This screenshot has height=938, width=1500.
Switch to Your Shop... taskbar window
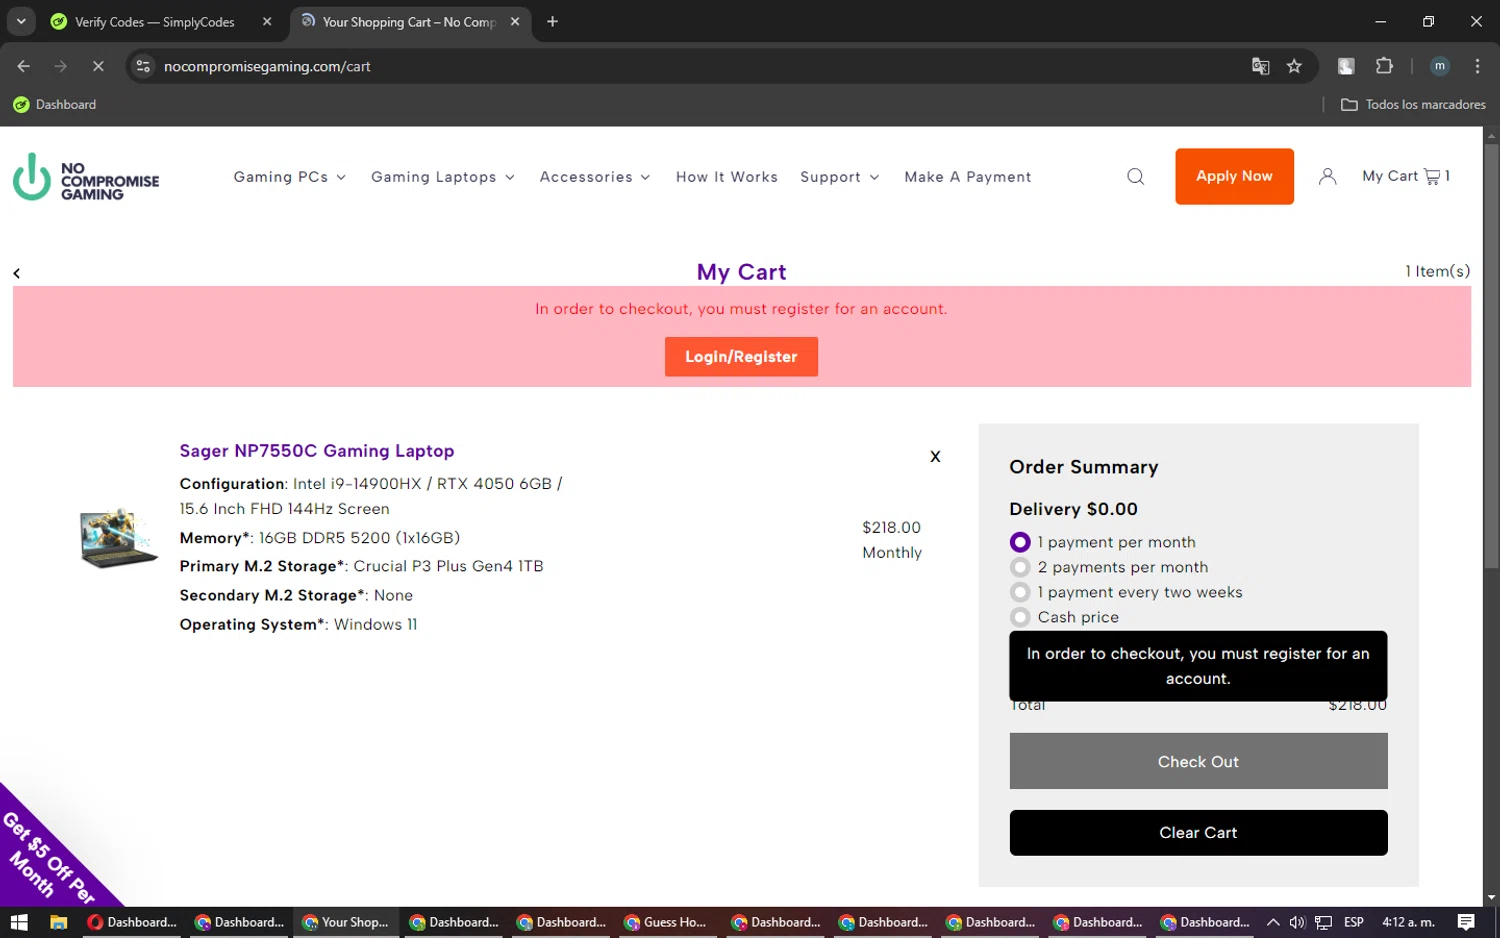(x=345, y=922)
